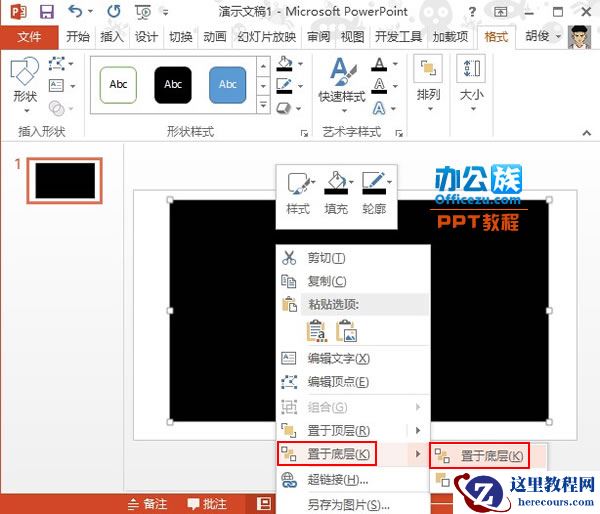This screenshot has height=514, width=600.
Task: Select black filled Abc shape style
Action: click(173, 85)
